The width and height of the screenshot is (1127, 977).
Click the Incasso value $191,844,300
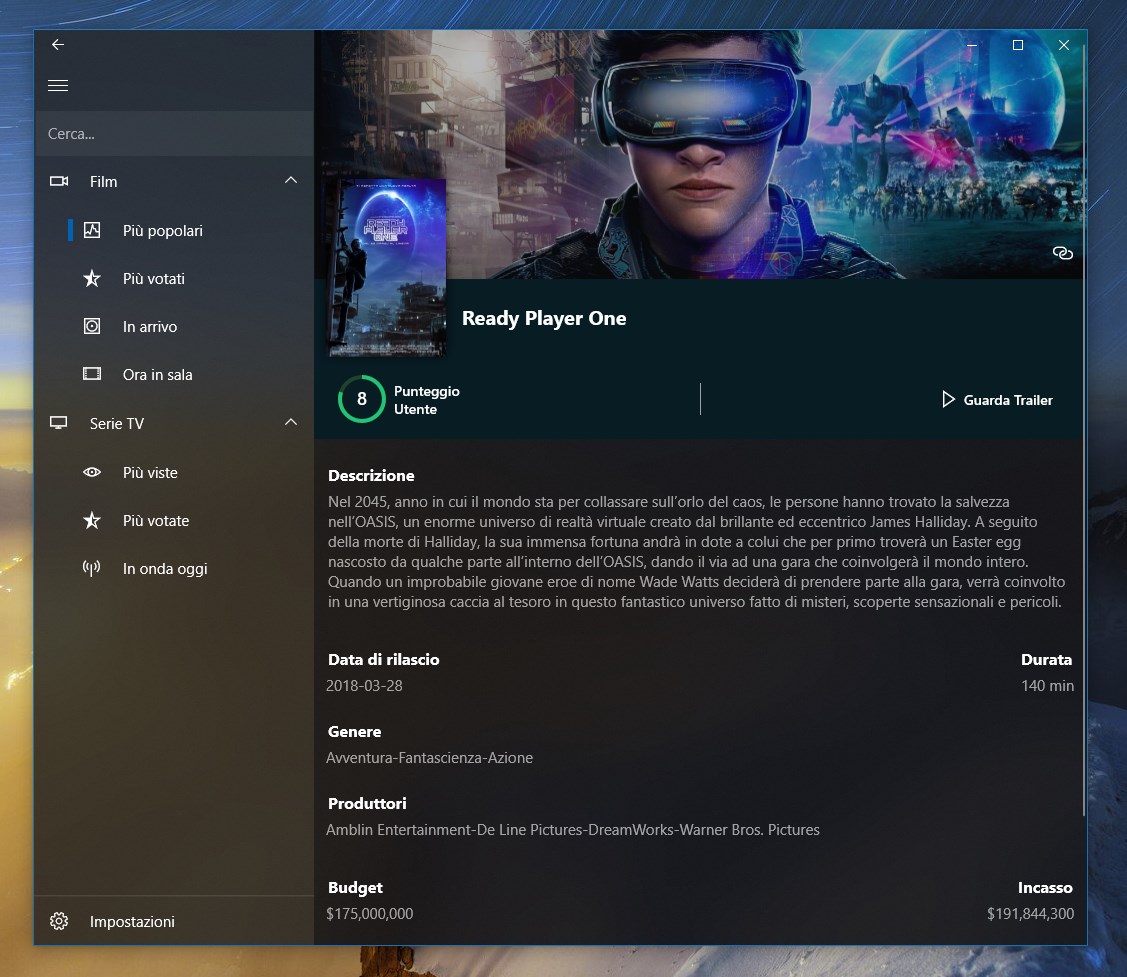1031,914
